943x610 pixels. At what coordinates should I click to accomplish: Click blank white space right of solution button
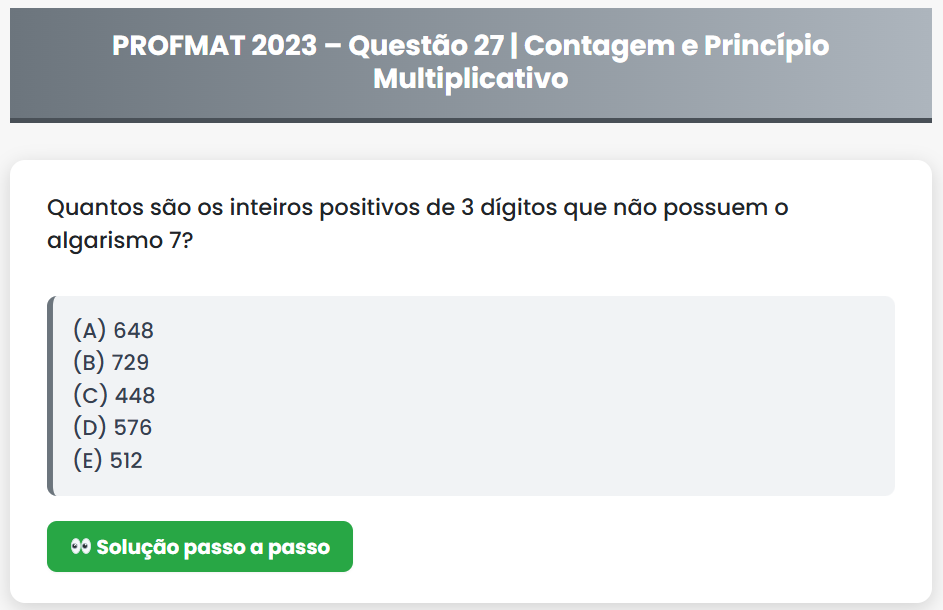pos(640,547)
